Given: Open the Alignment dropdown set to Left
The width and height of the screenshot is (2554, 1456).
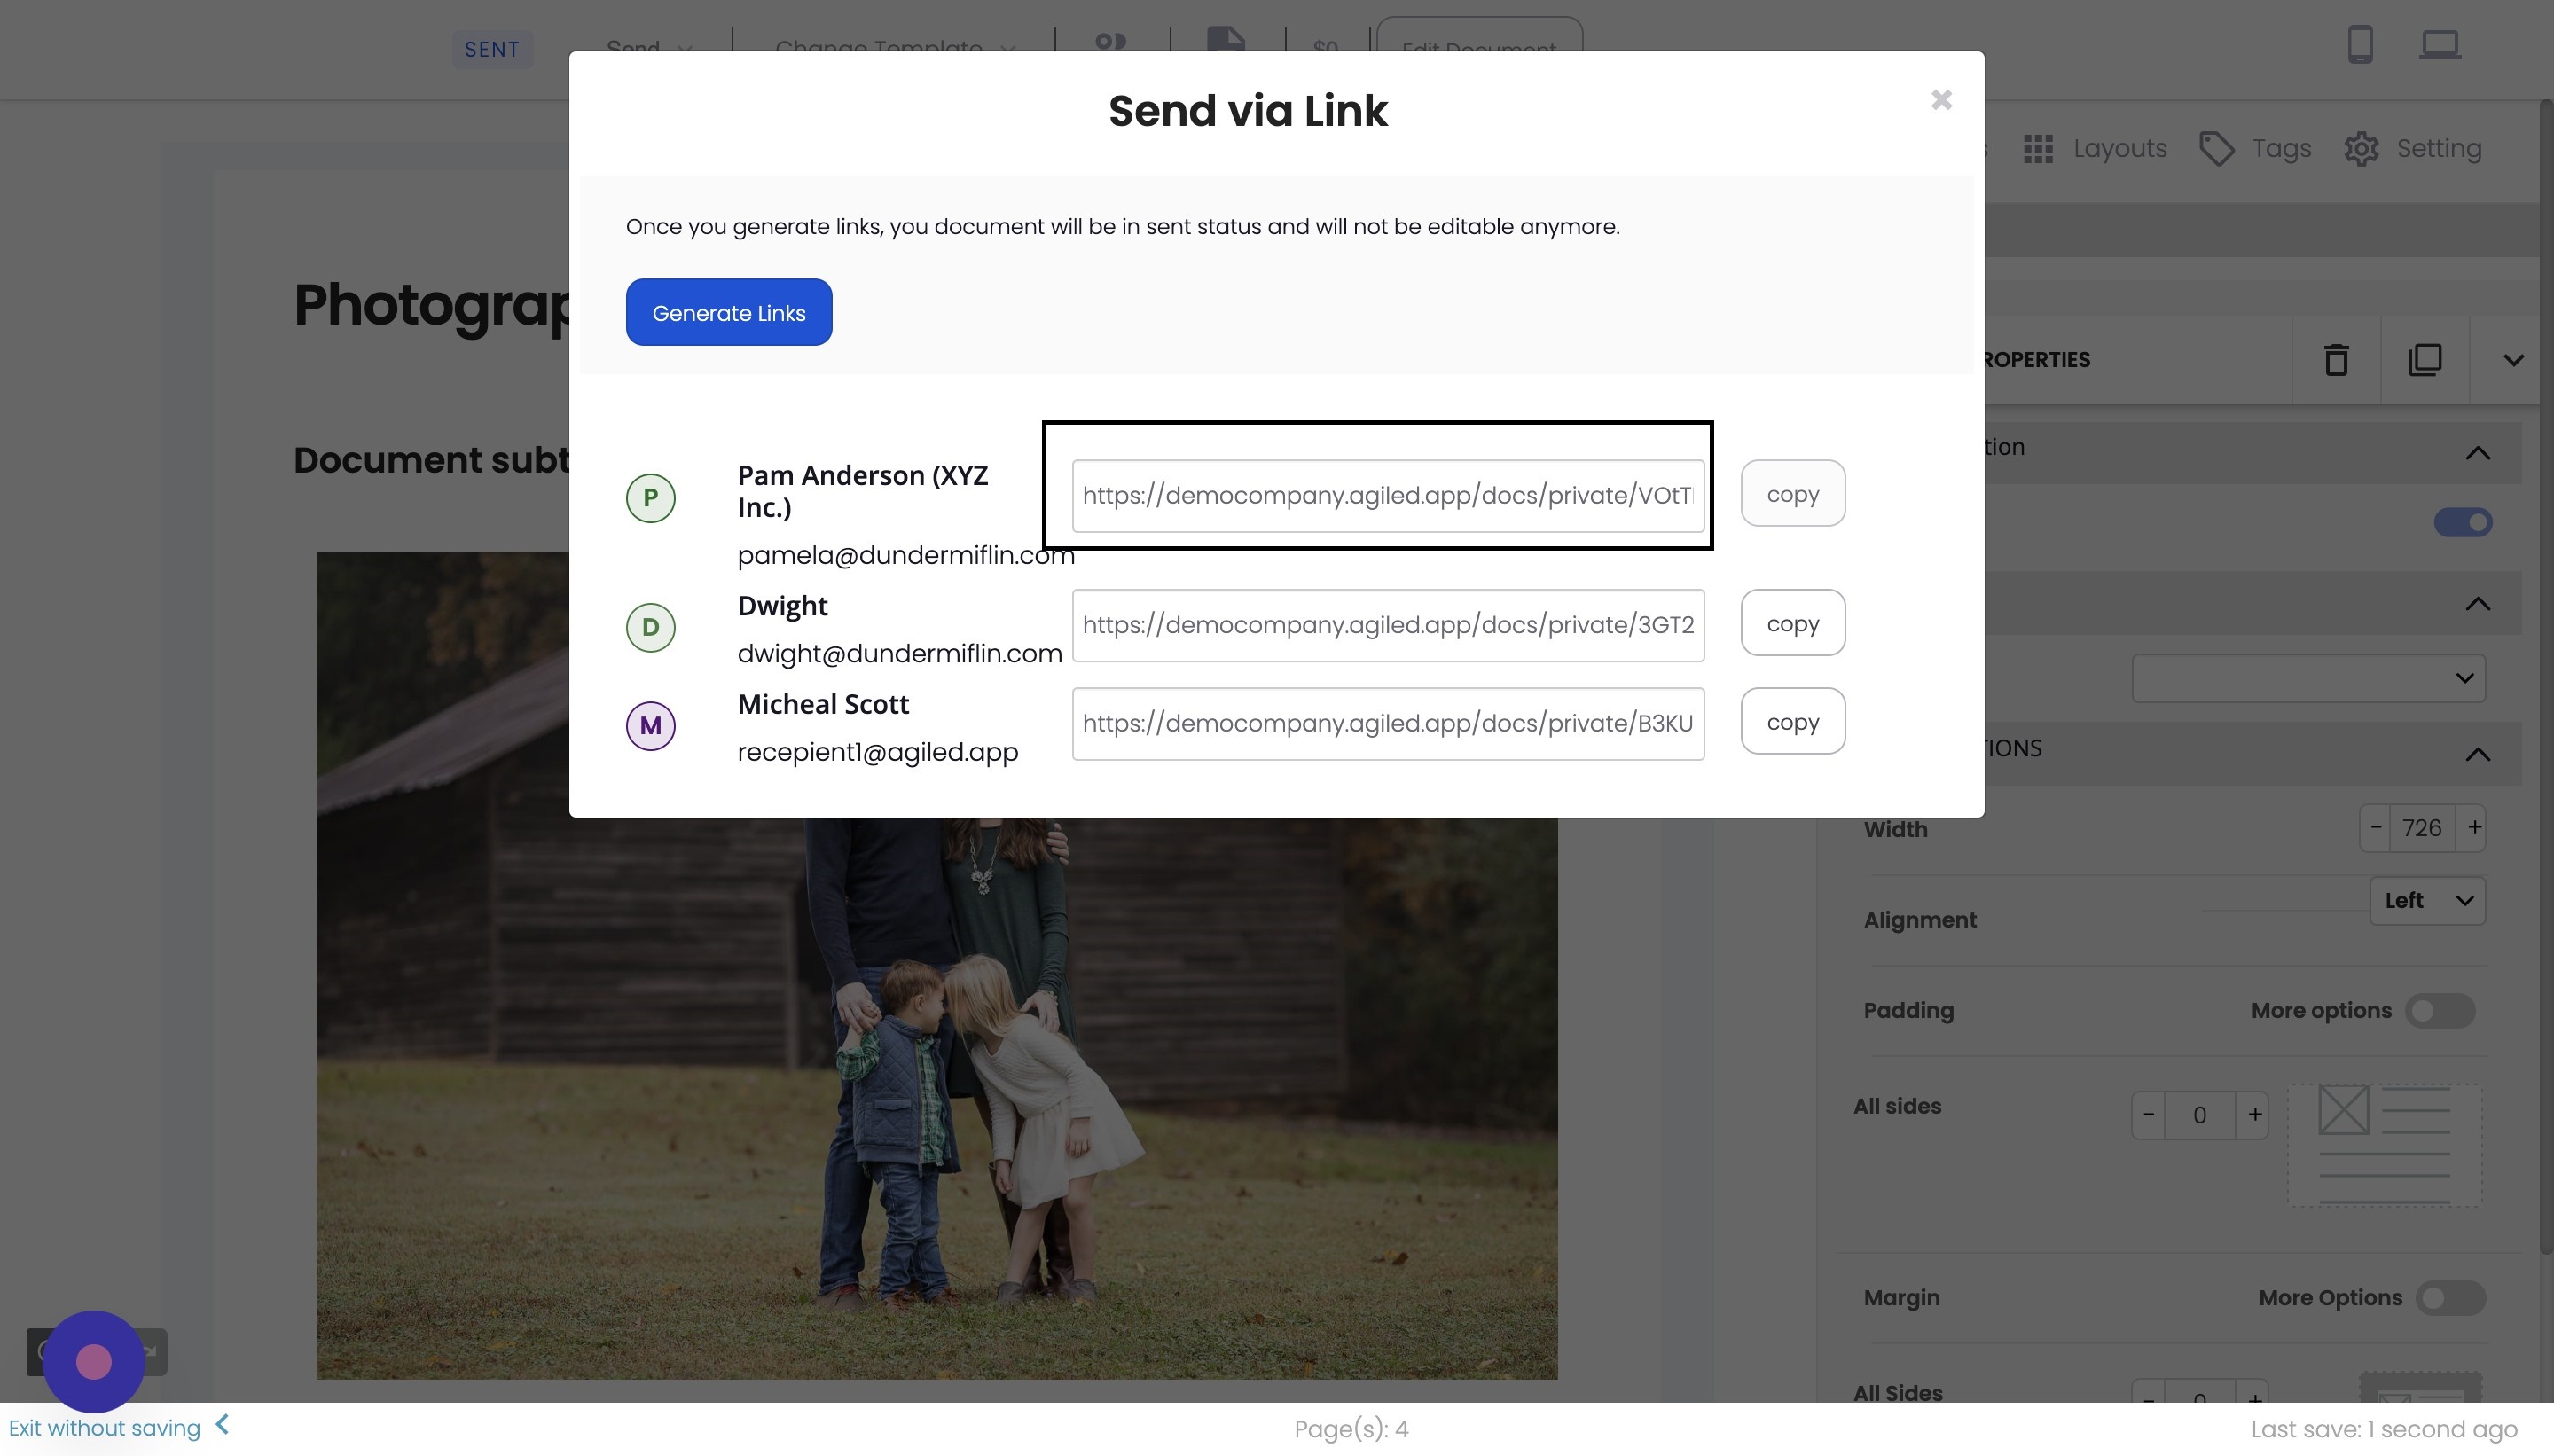Looking at the screenshot, I should tap(2426, 900).
